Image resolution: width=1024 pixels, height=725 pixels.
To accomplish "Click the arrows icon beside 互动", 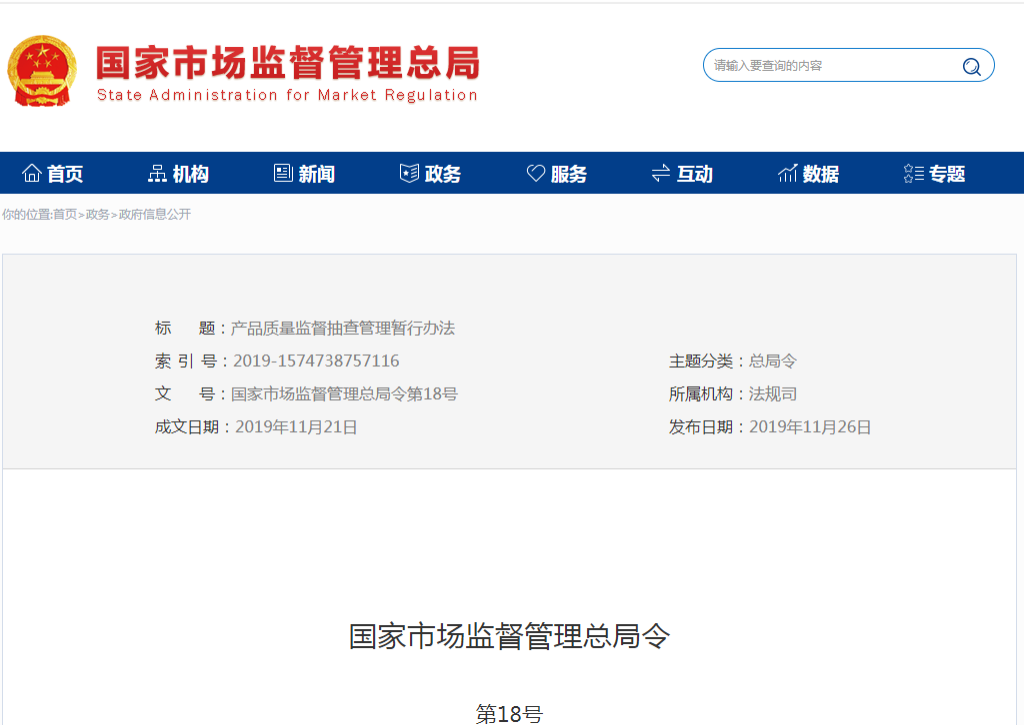I will 661,173.
